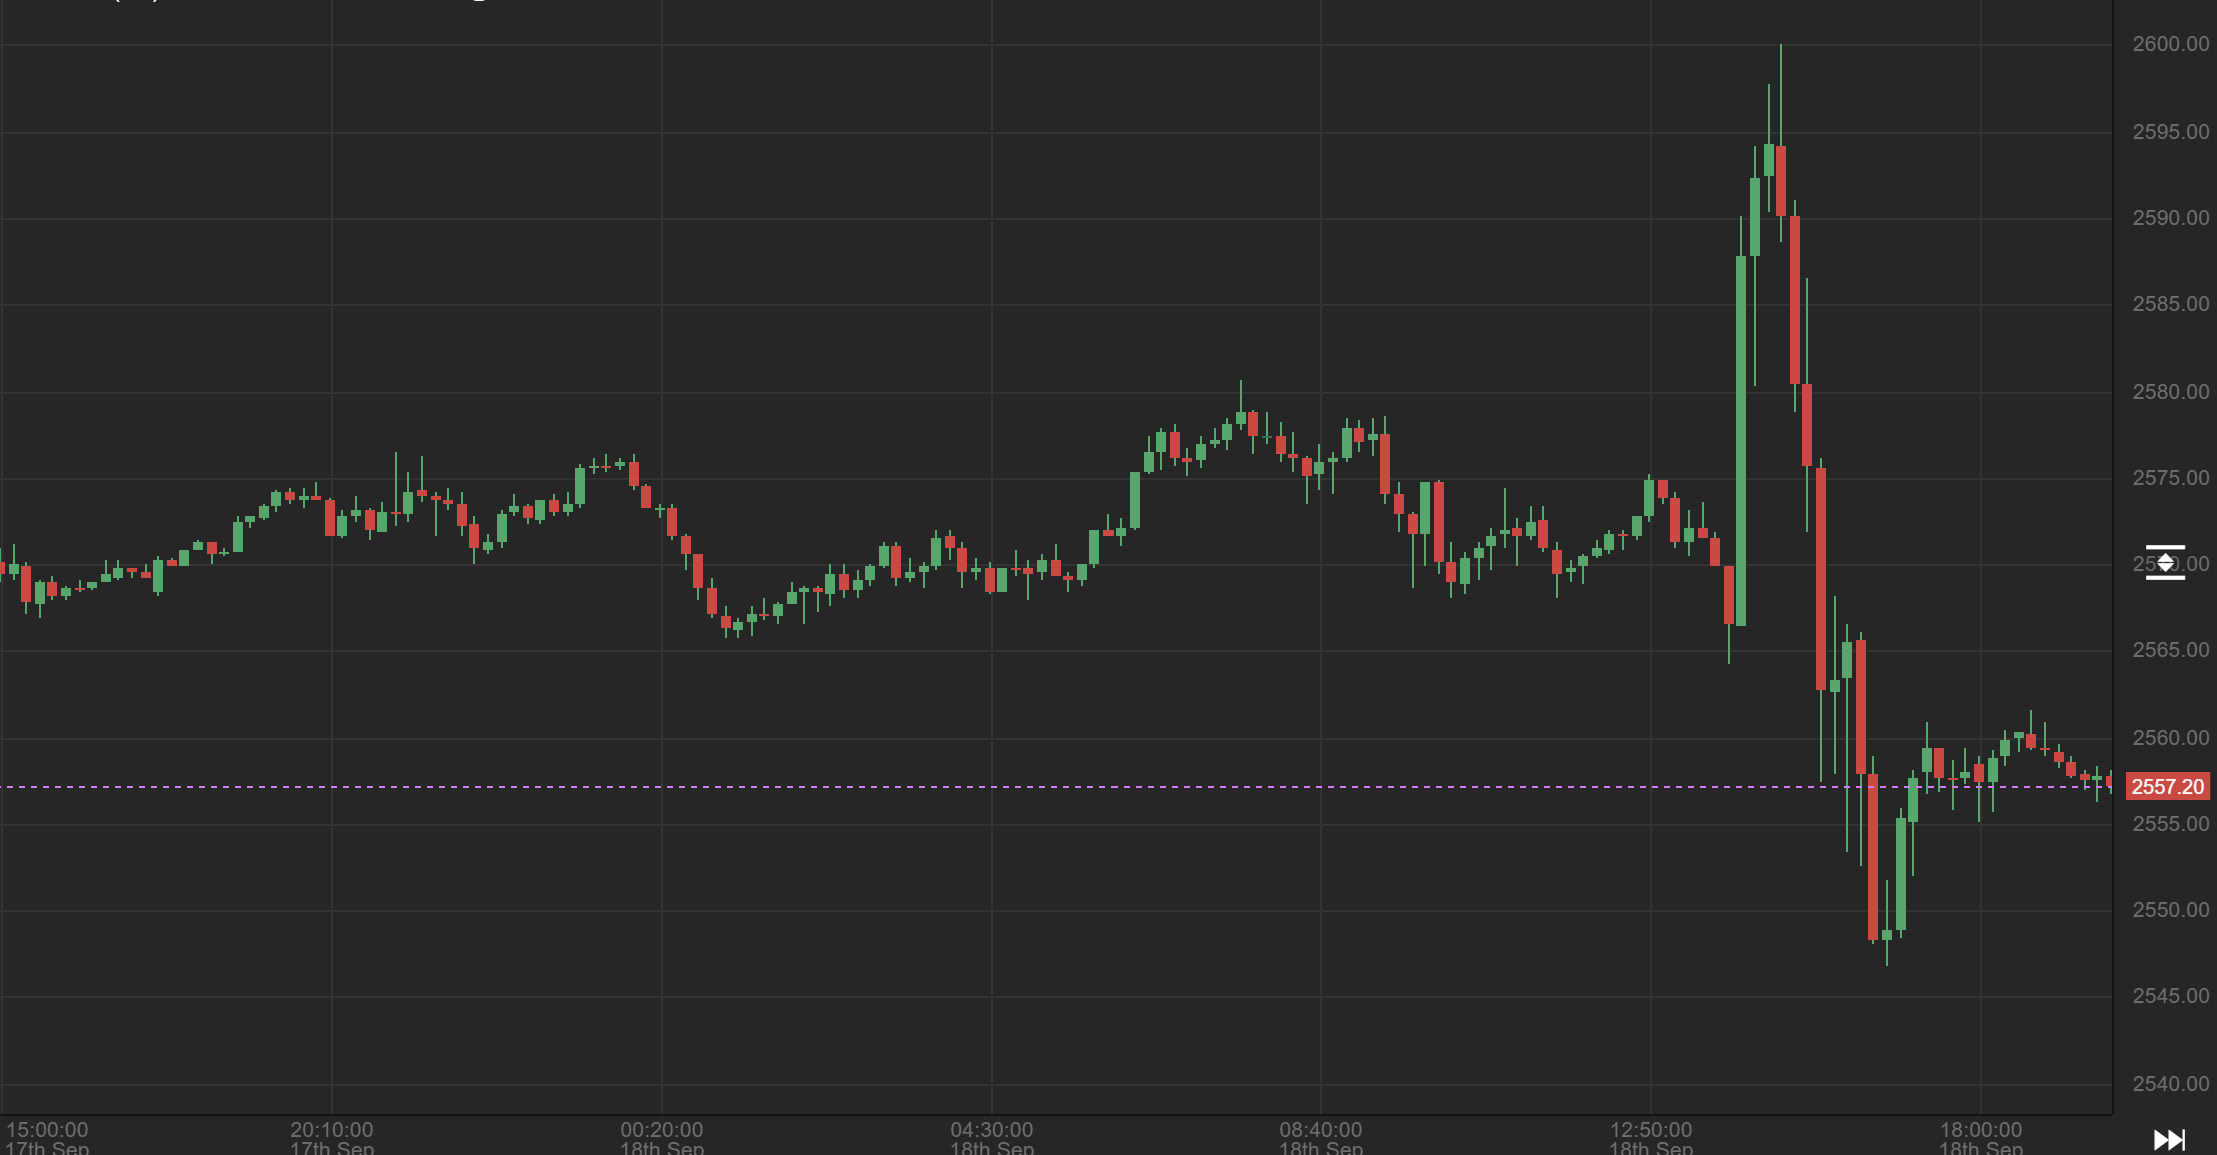The height and width of the screenshot is (1155, 2217).
Task: Click the vertical price scale auto-fit icon
Action: [x=2165, y=562]
